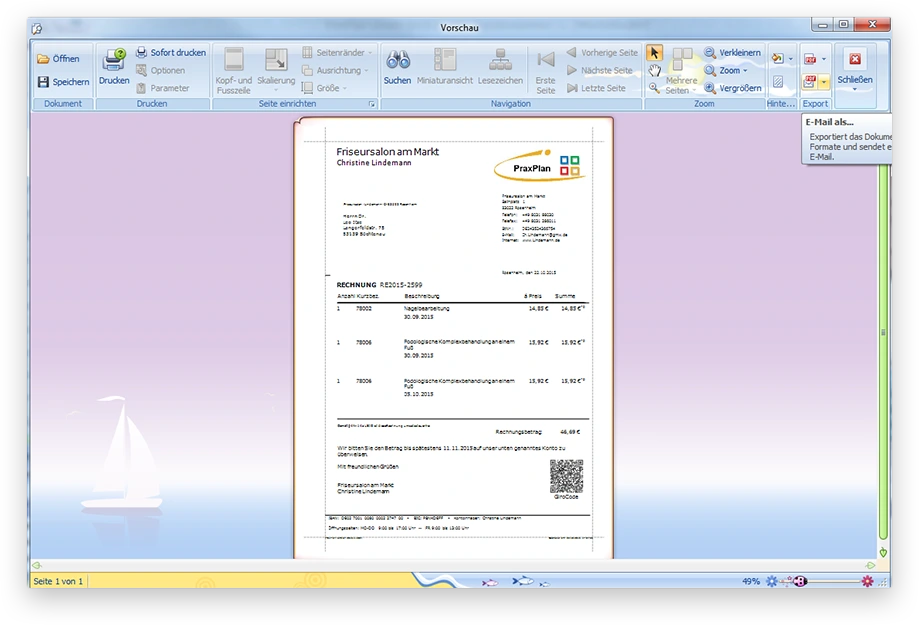The width and height of the screenshot is (919, 625).
Task: Click Schließen to close the preview
Action: coord(854,66)
